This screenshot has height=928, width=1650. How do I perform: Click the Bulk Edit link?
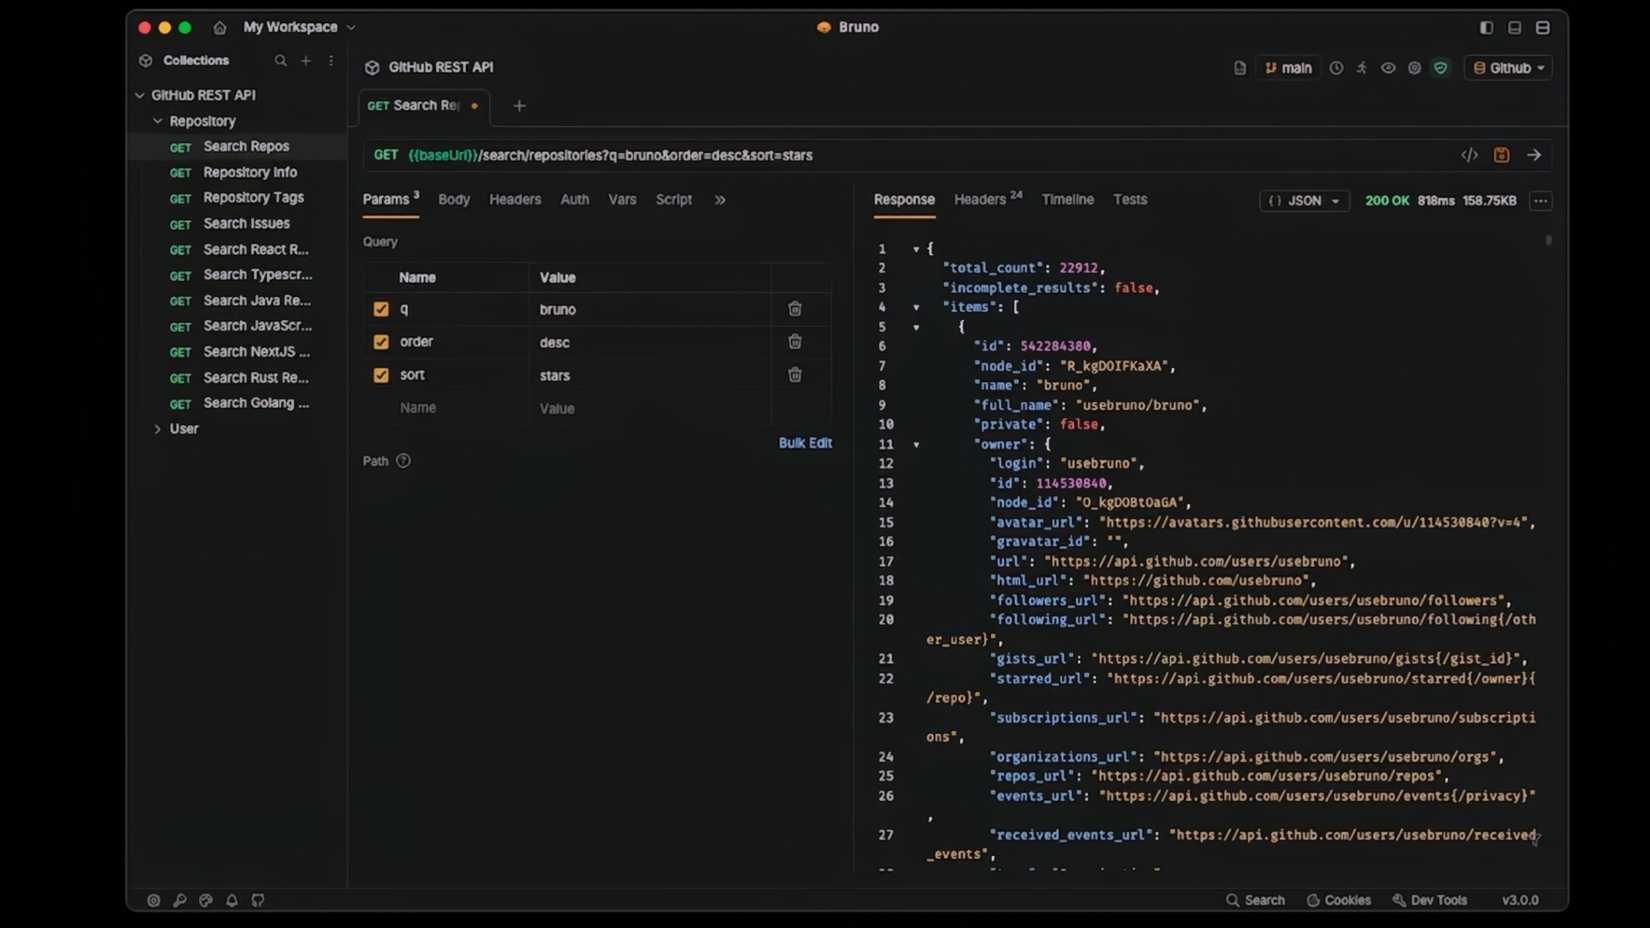coord(806,443)
